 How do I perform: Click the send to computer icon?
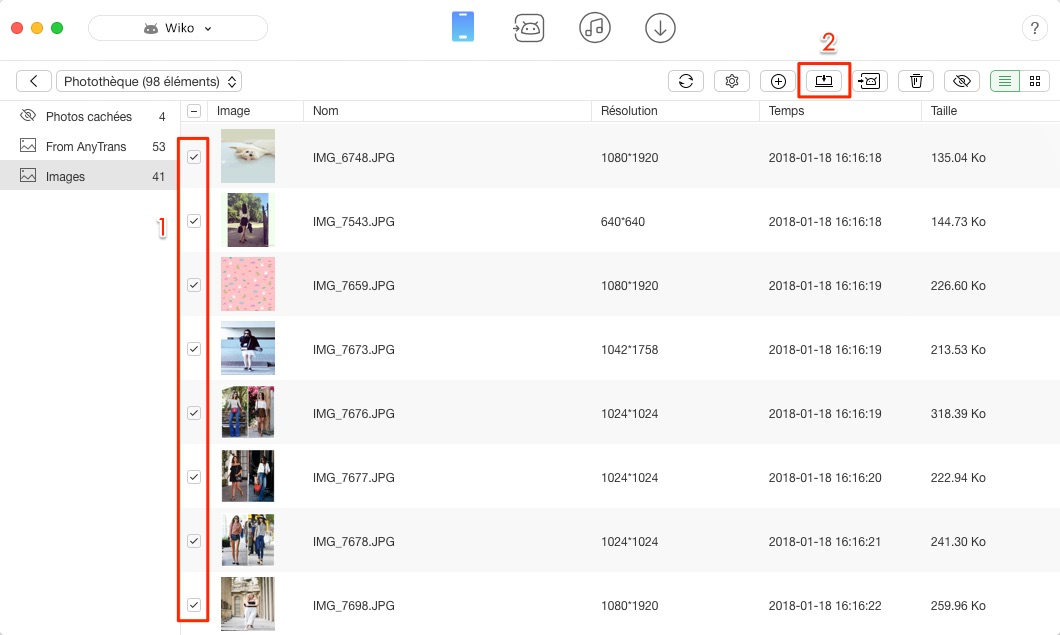(x=824, y=81)
